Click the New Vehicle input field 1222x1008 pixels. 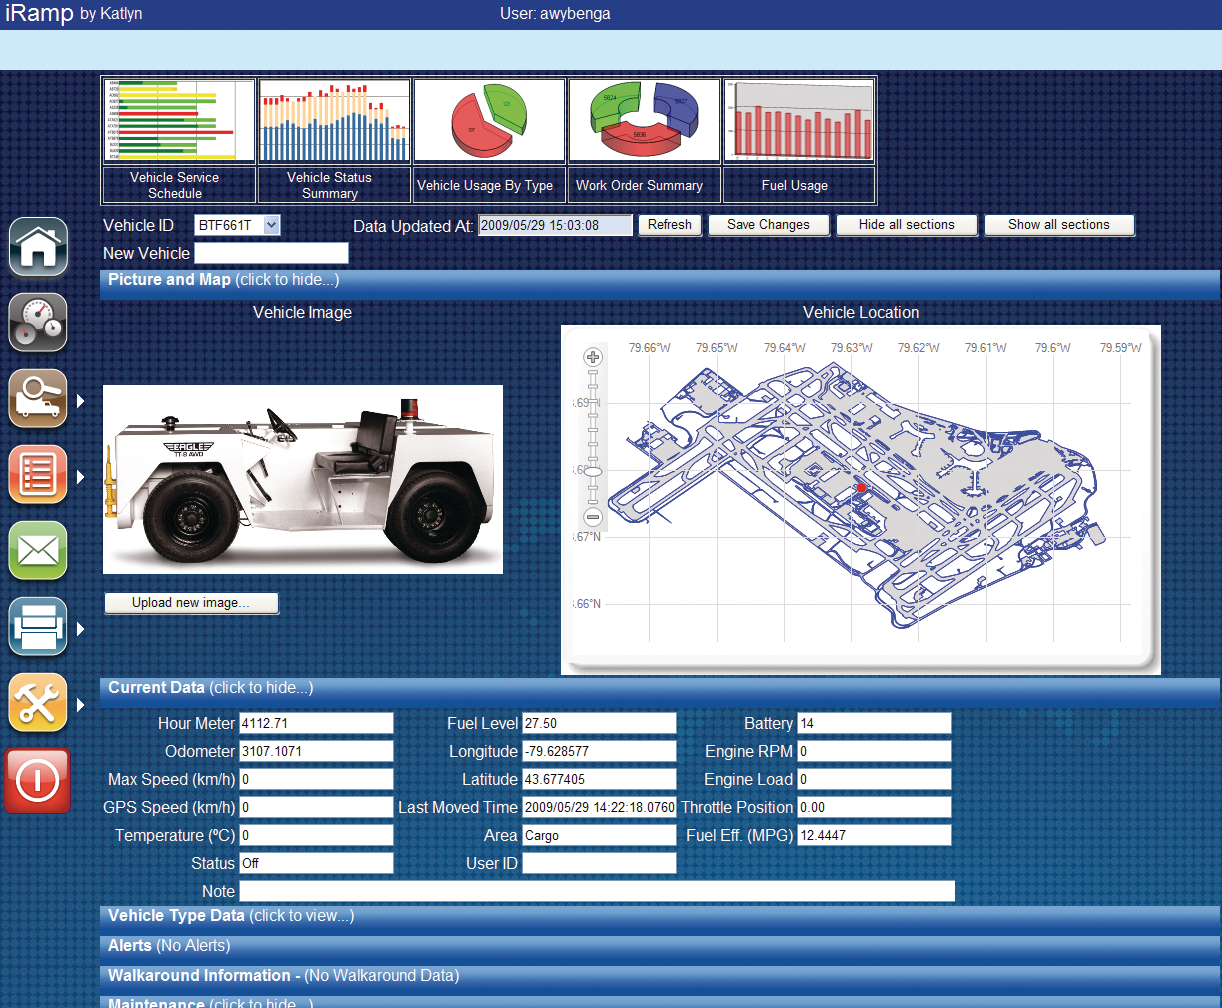(x=271, y=253)
